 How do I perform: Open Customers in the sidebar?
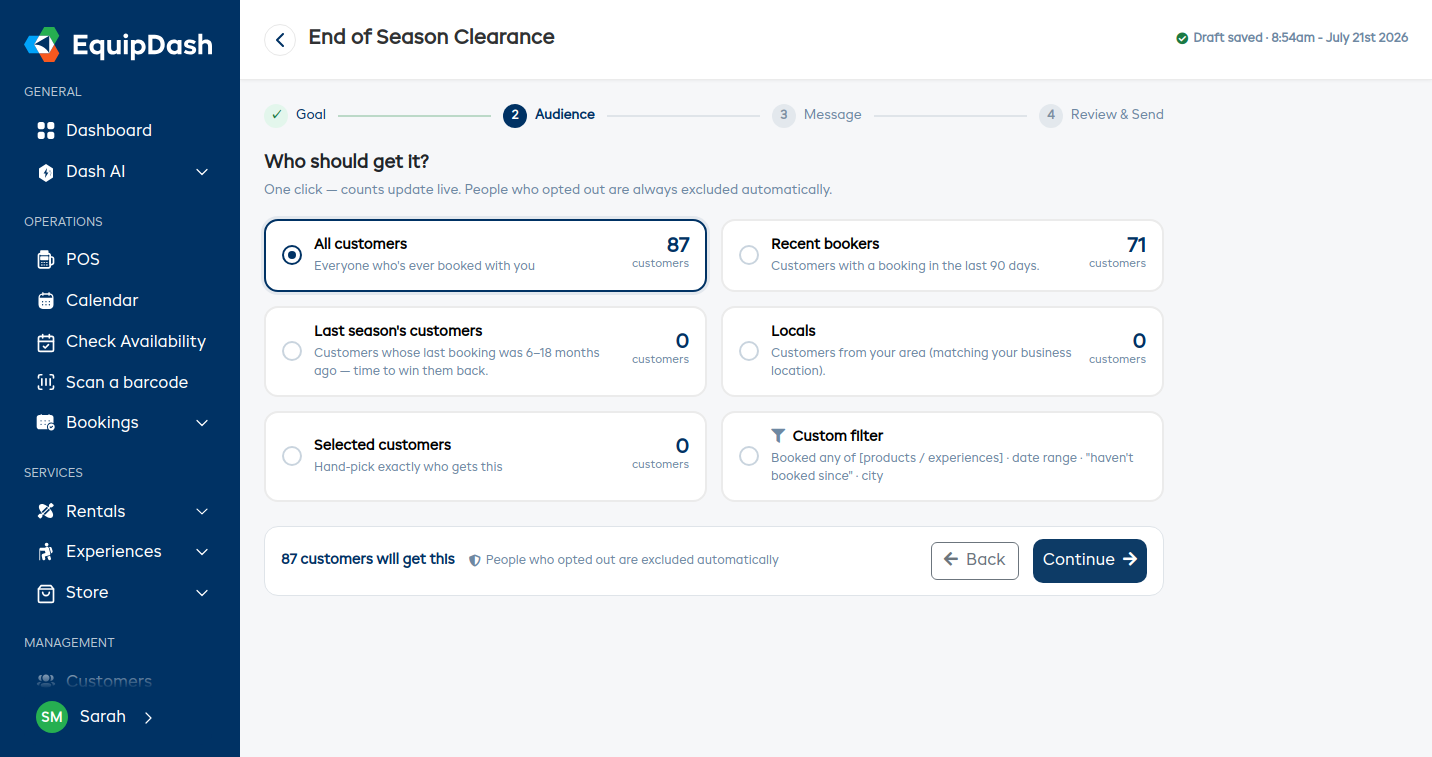pyautogui.click(x=109, y=681)
